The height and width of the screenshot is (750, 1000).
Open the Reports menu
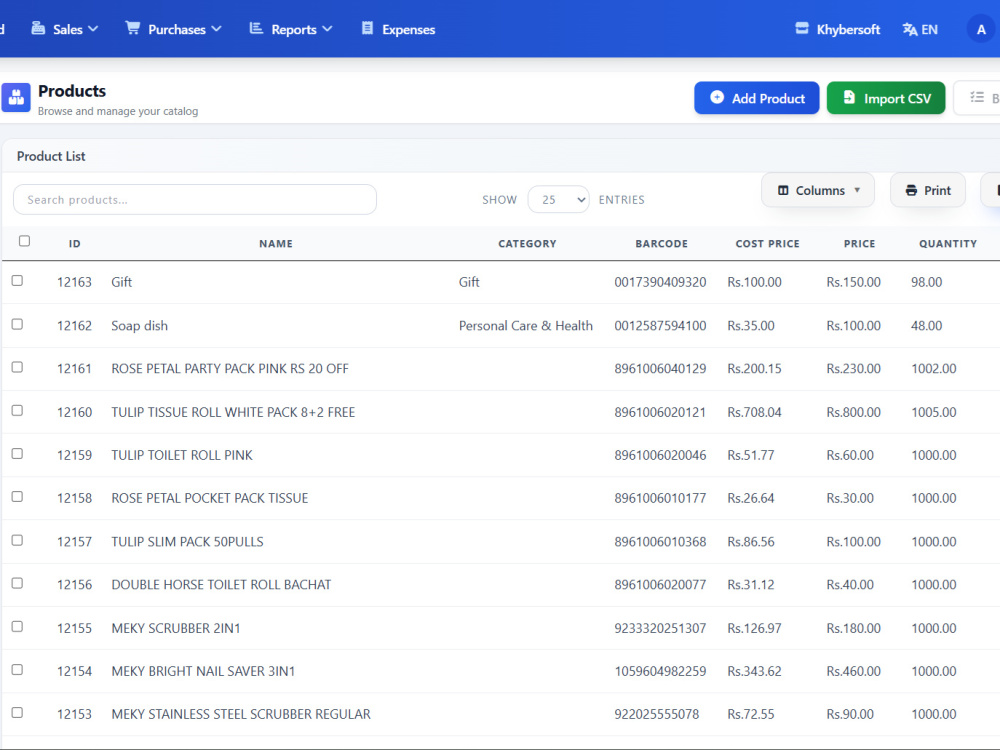point(291,29)
